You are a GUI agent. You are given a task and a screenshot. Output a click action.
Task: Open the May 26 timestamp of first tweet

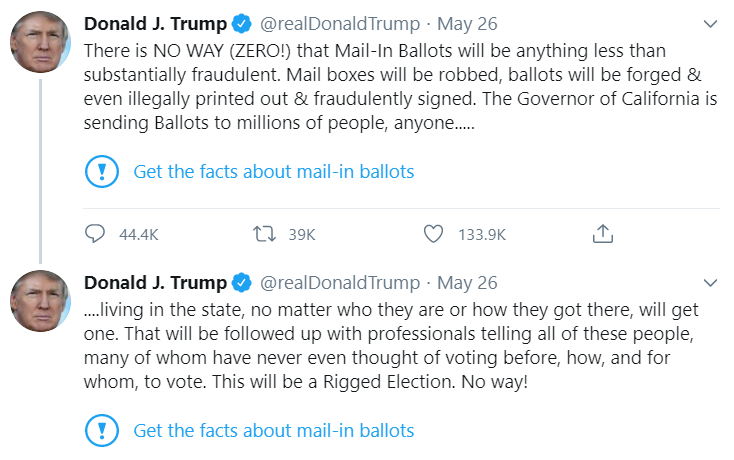(467, 24)
